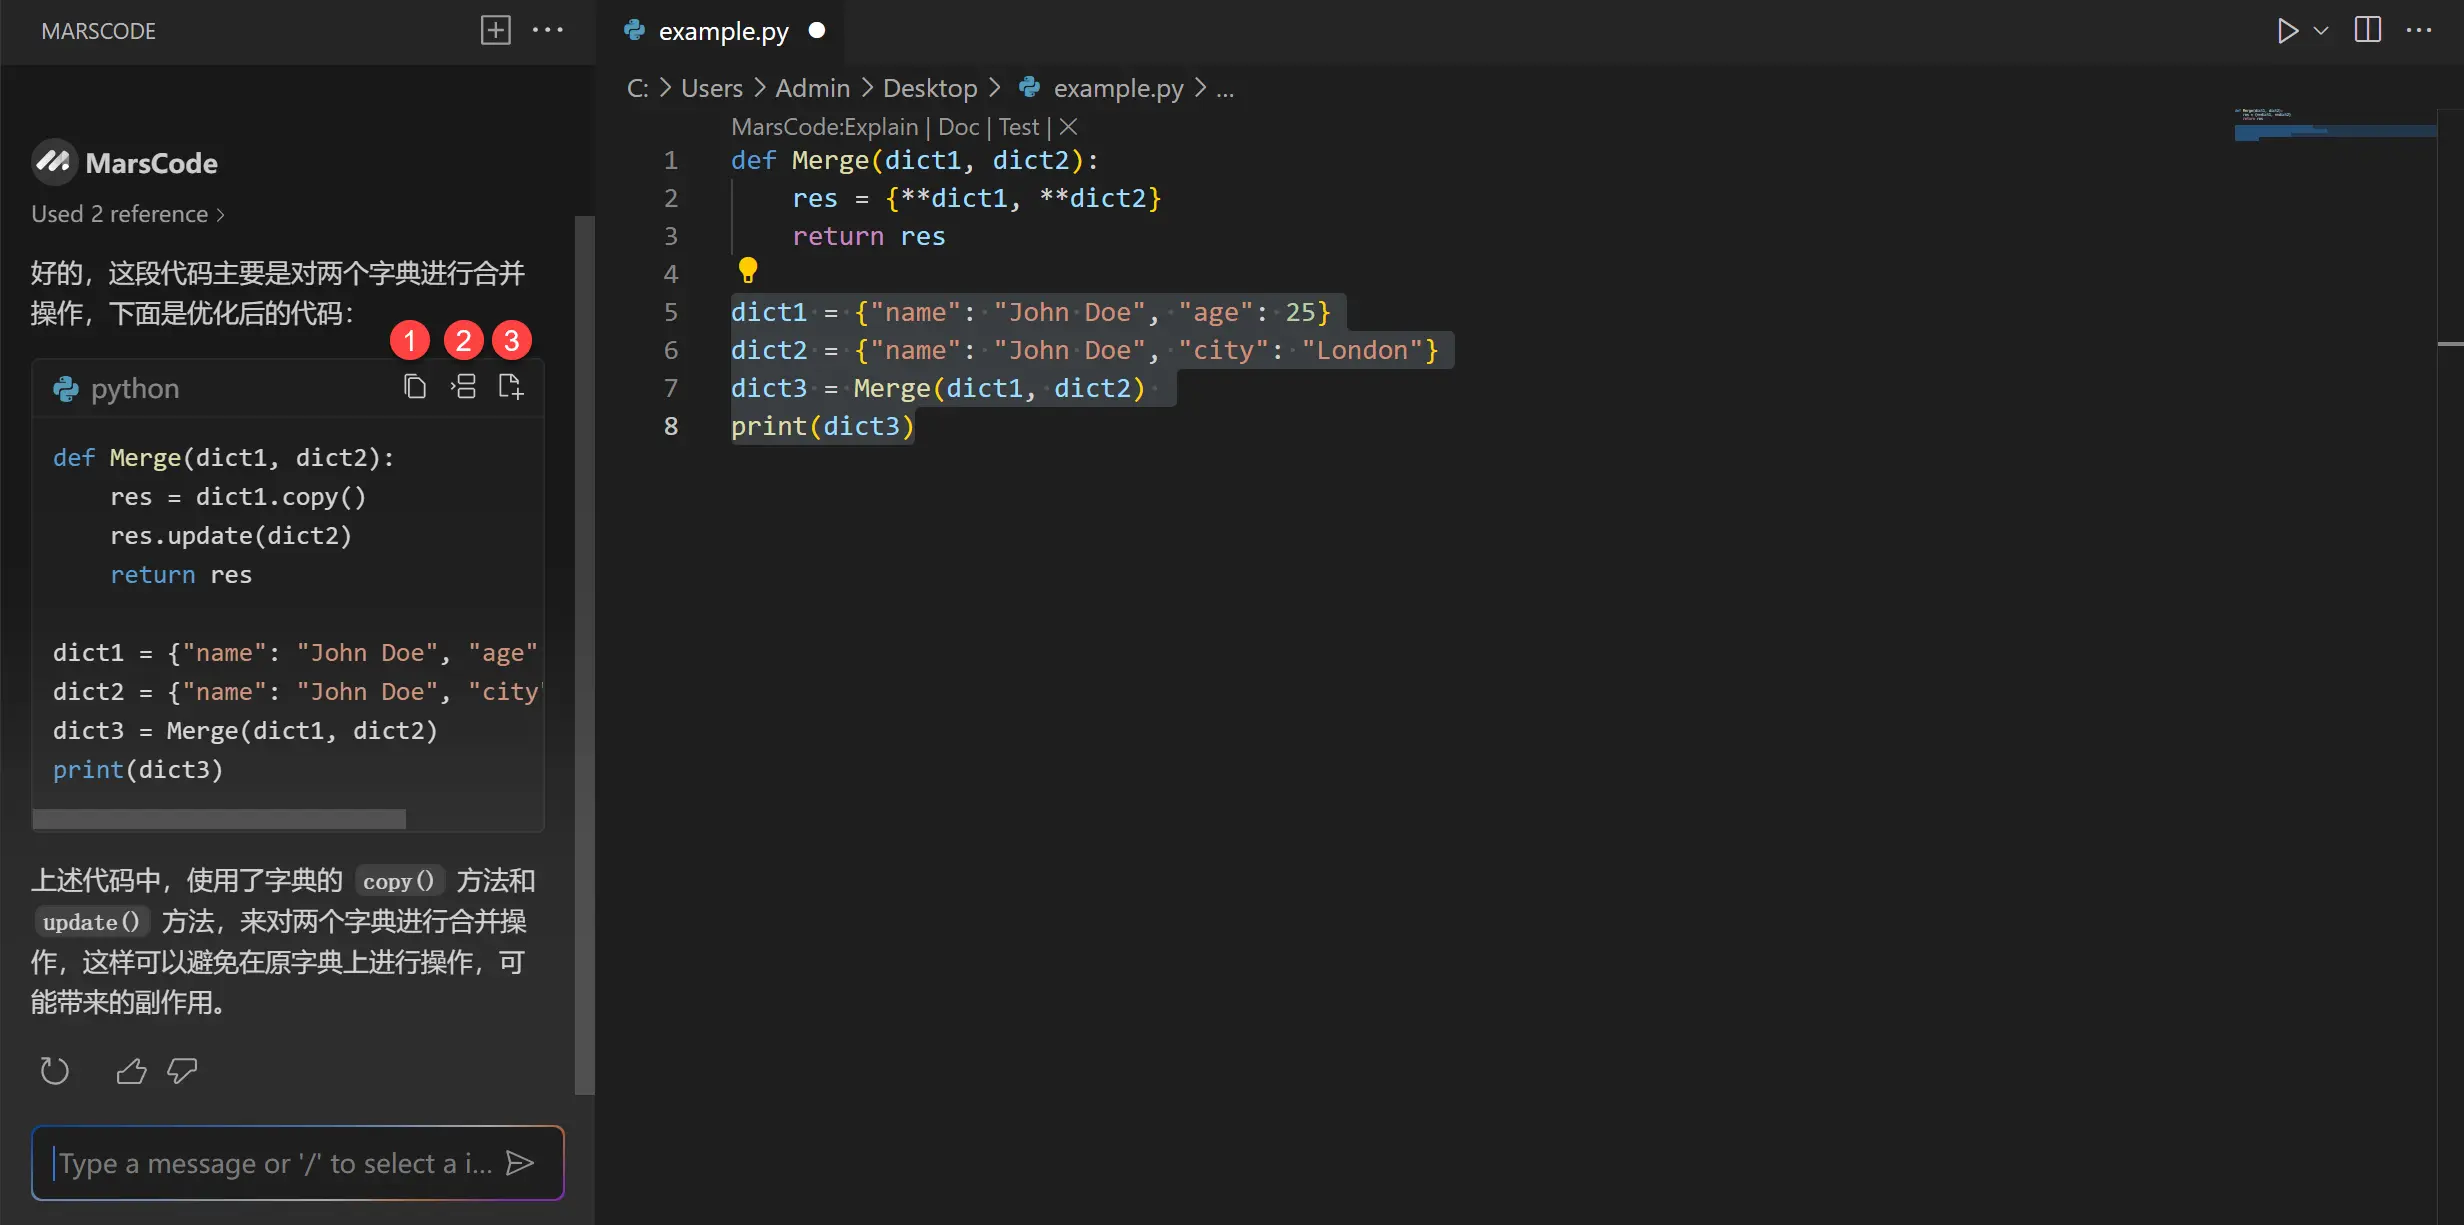This screenshot has height=1225, width=2464.
Task: Click the Doc code lens action
Action: click(x=958, y=127)
